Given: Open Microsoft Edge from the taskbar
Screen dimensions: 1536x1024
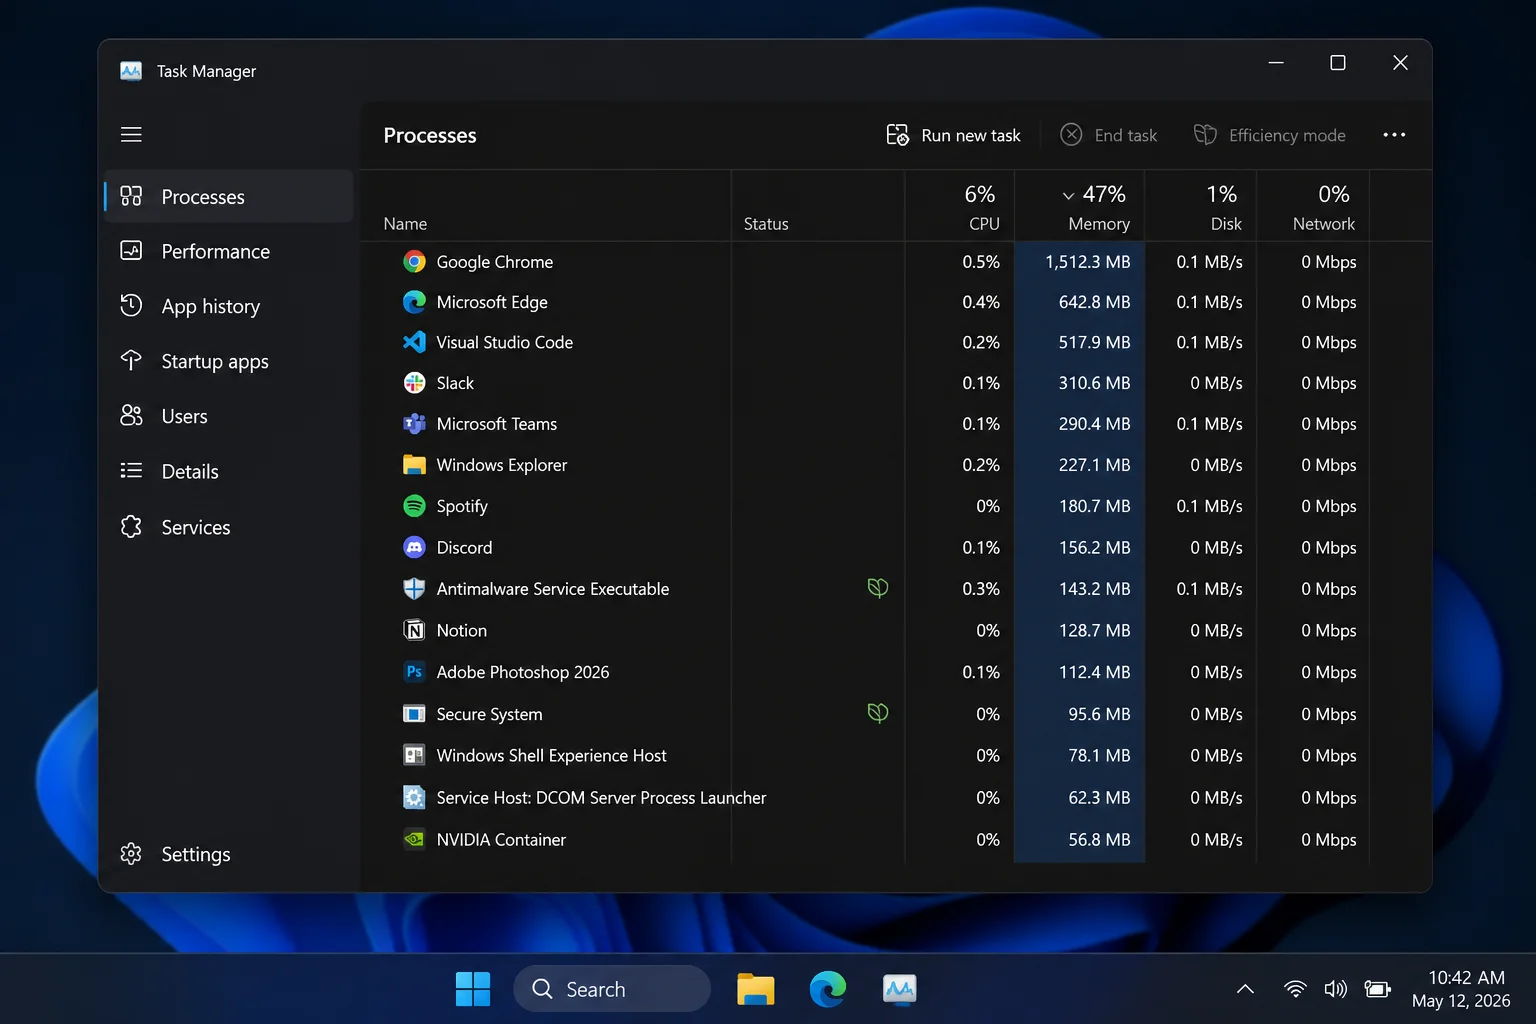Looking at the screenshot, I should (828, 989).
